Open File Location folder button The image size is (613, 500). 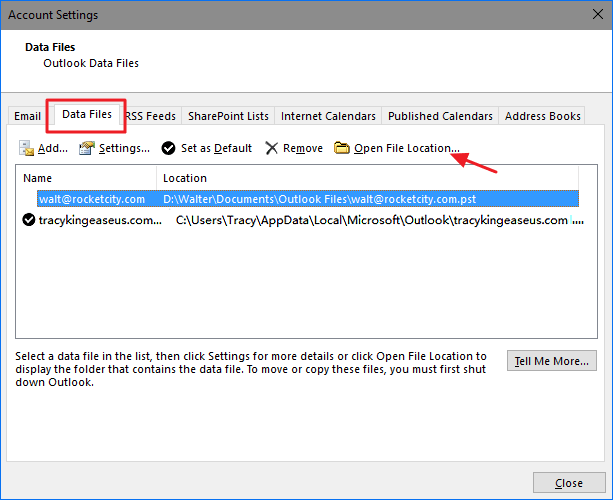pyautogui.click(x=396, y=148)
